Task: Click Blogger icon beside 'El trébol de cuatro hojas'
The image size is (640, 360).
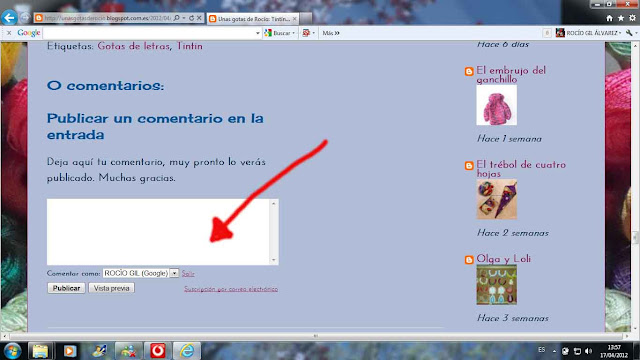Action: (x=469, y=166)
